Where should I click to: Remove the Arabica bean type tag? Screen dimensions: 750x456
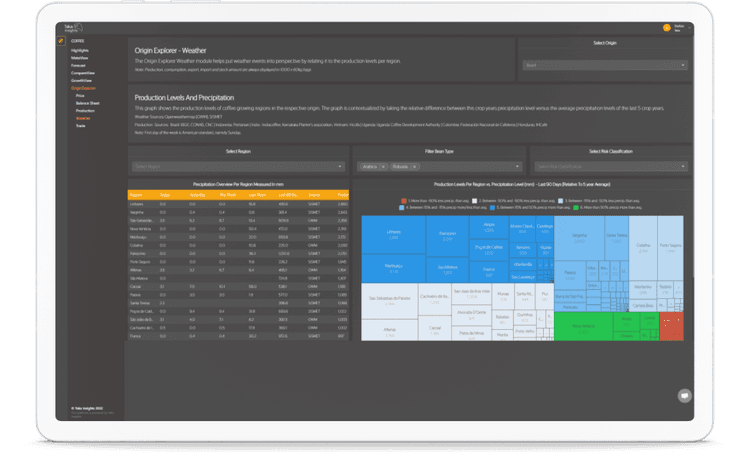click(x=383, y=167)
